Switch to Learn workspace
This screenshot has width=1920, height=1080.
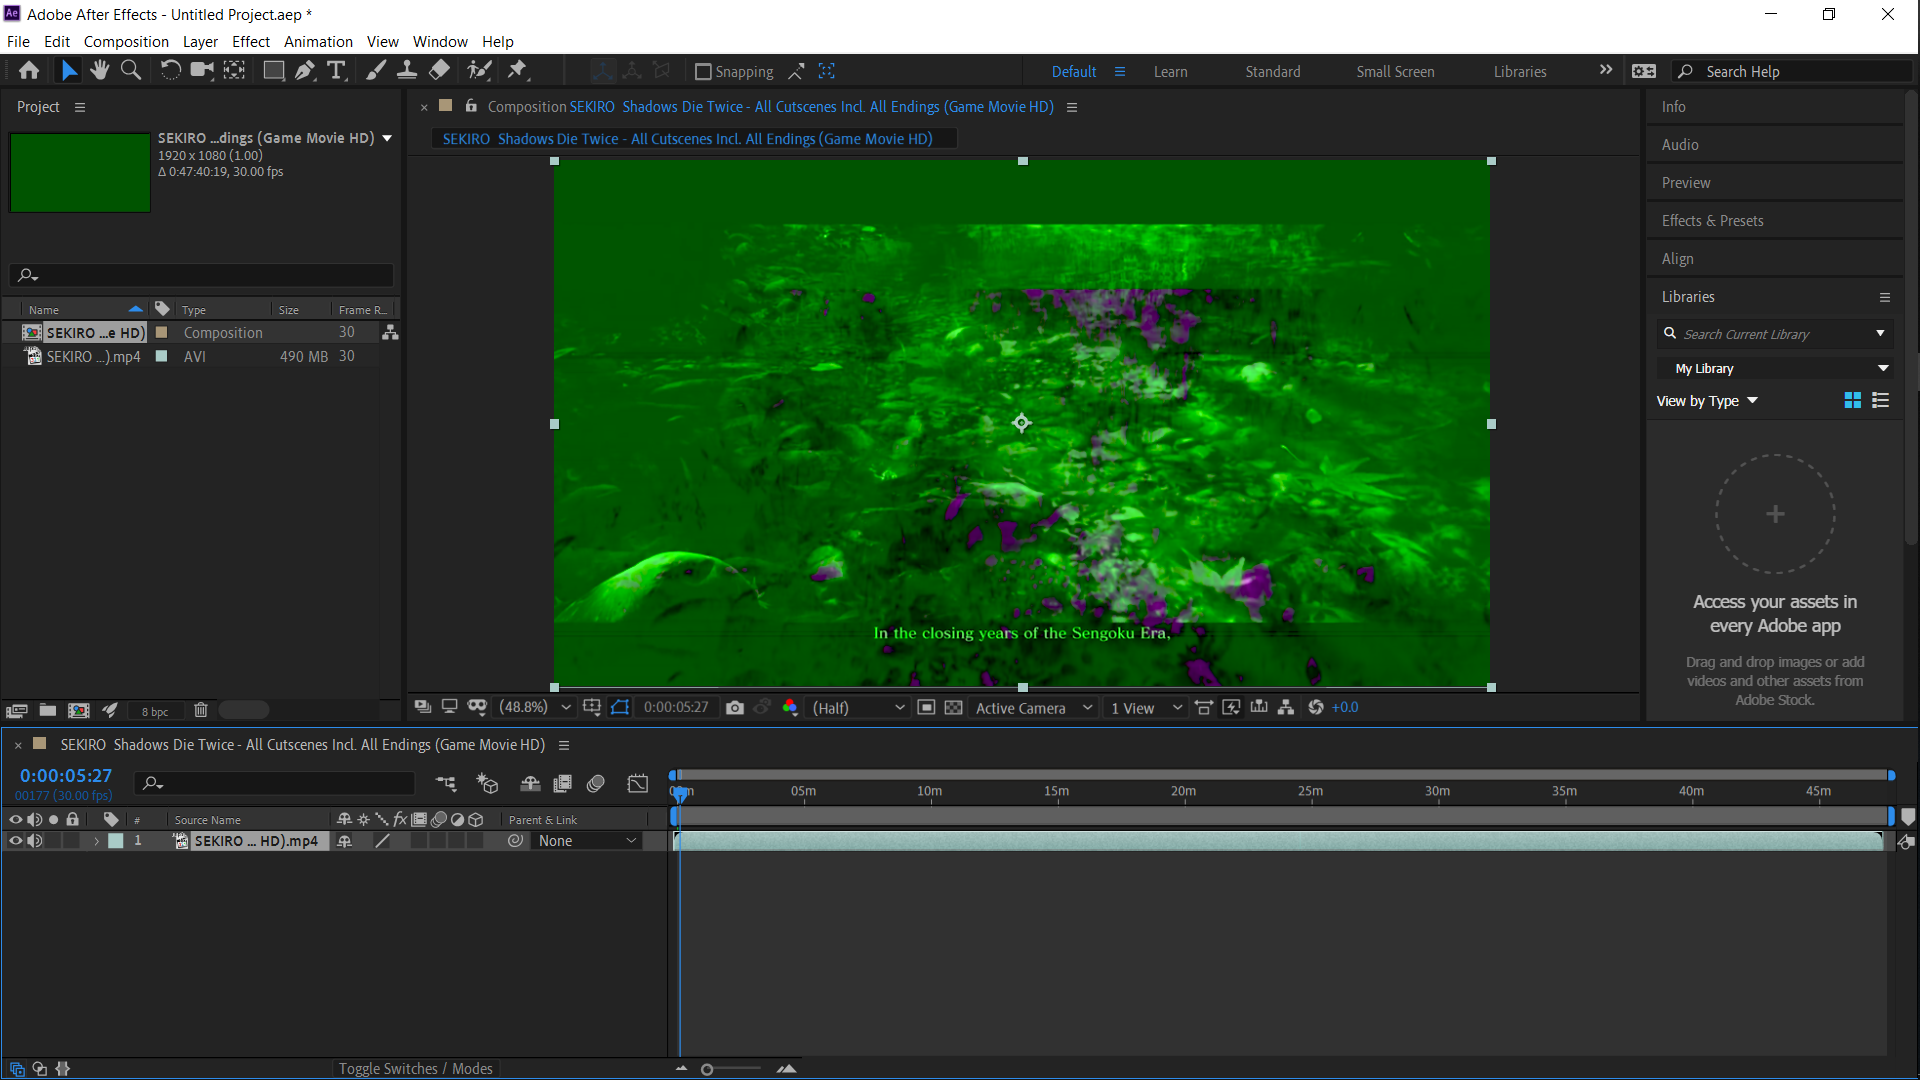(x=1171, y=72)
